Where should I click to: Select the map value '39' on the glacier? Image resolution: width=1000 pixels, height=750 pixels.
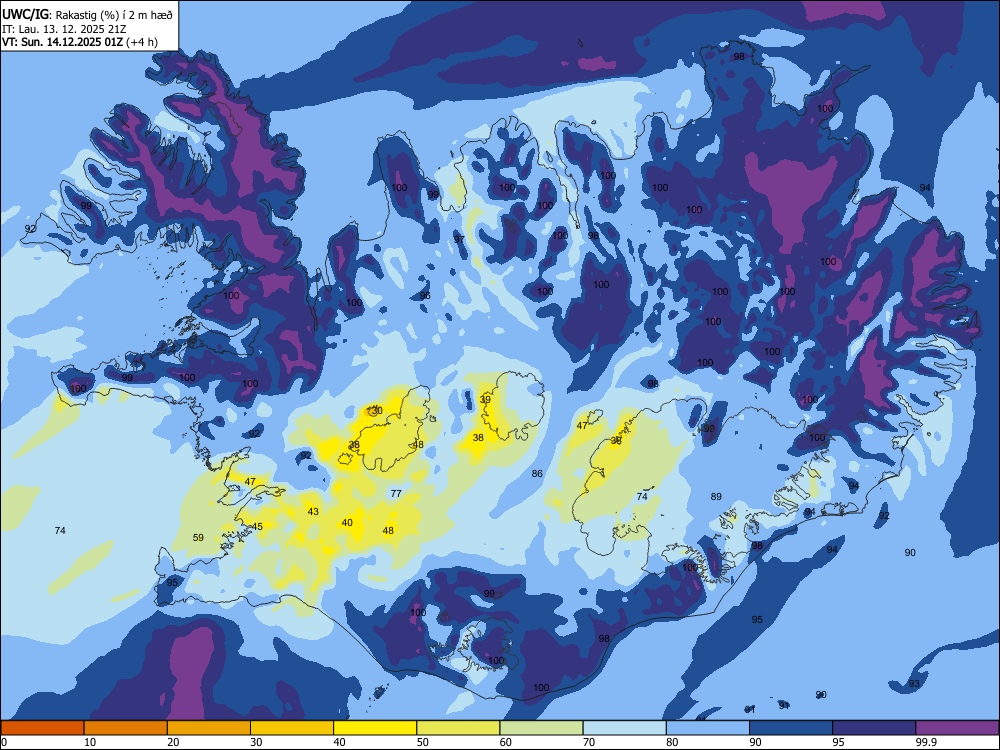pos(485,400)
